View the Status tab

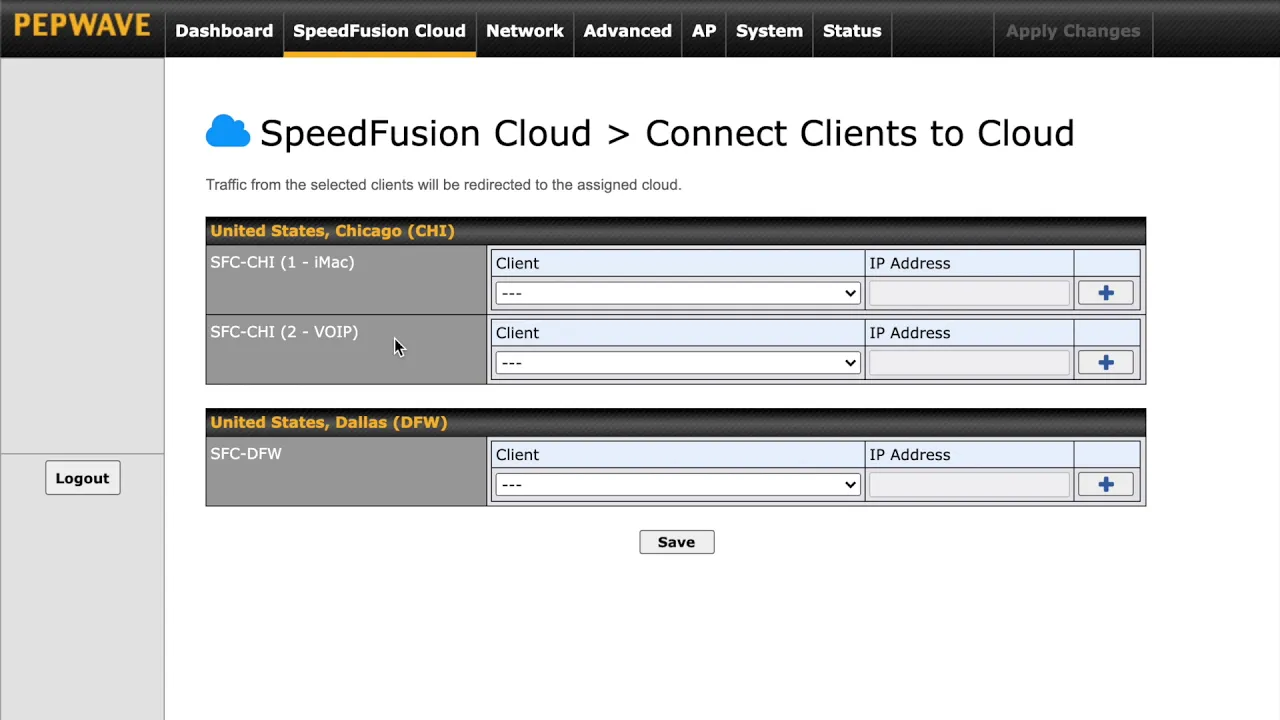click(x=852, y=30)
